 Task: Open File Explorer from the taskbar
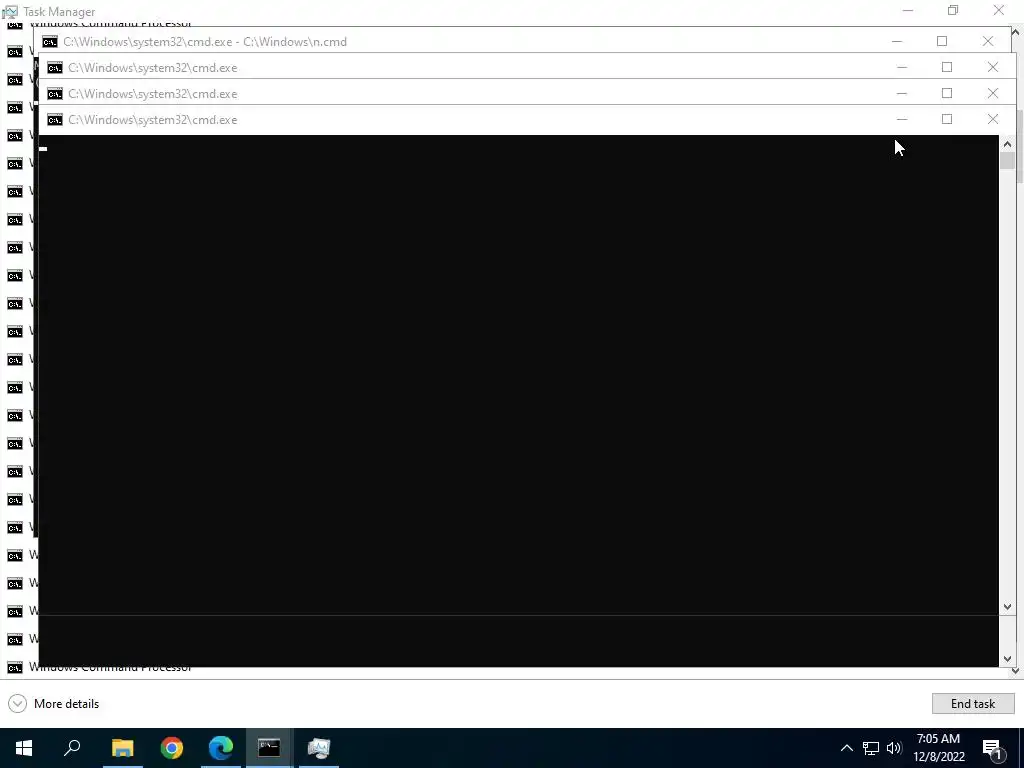122,748
